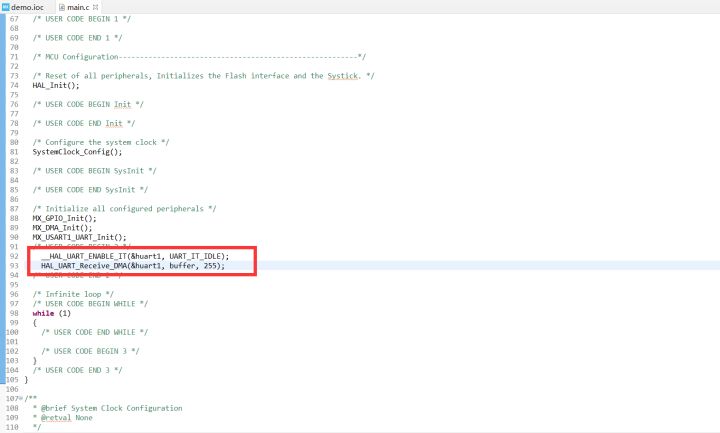Click the closing brace on line 105

[x=26, y=380]
